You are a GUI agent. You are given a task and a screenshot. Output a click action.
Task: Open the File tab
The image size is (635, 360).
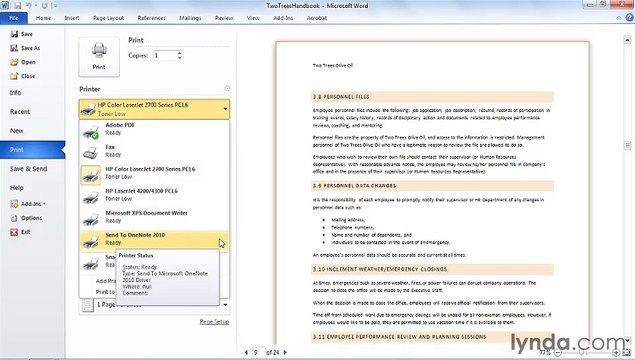14,18
